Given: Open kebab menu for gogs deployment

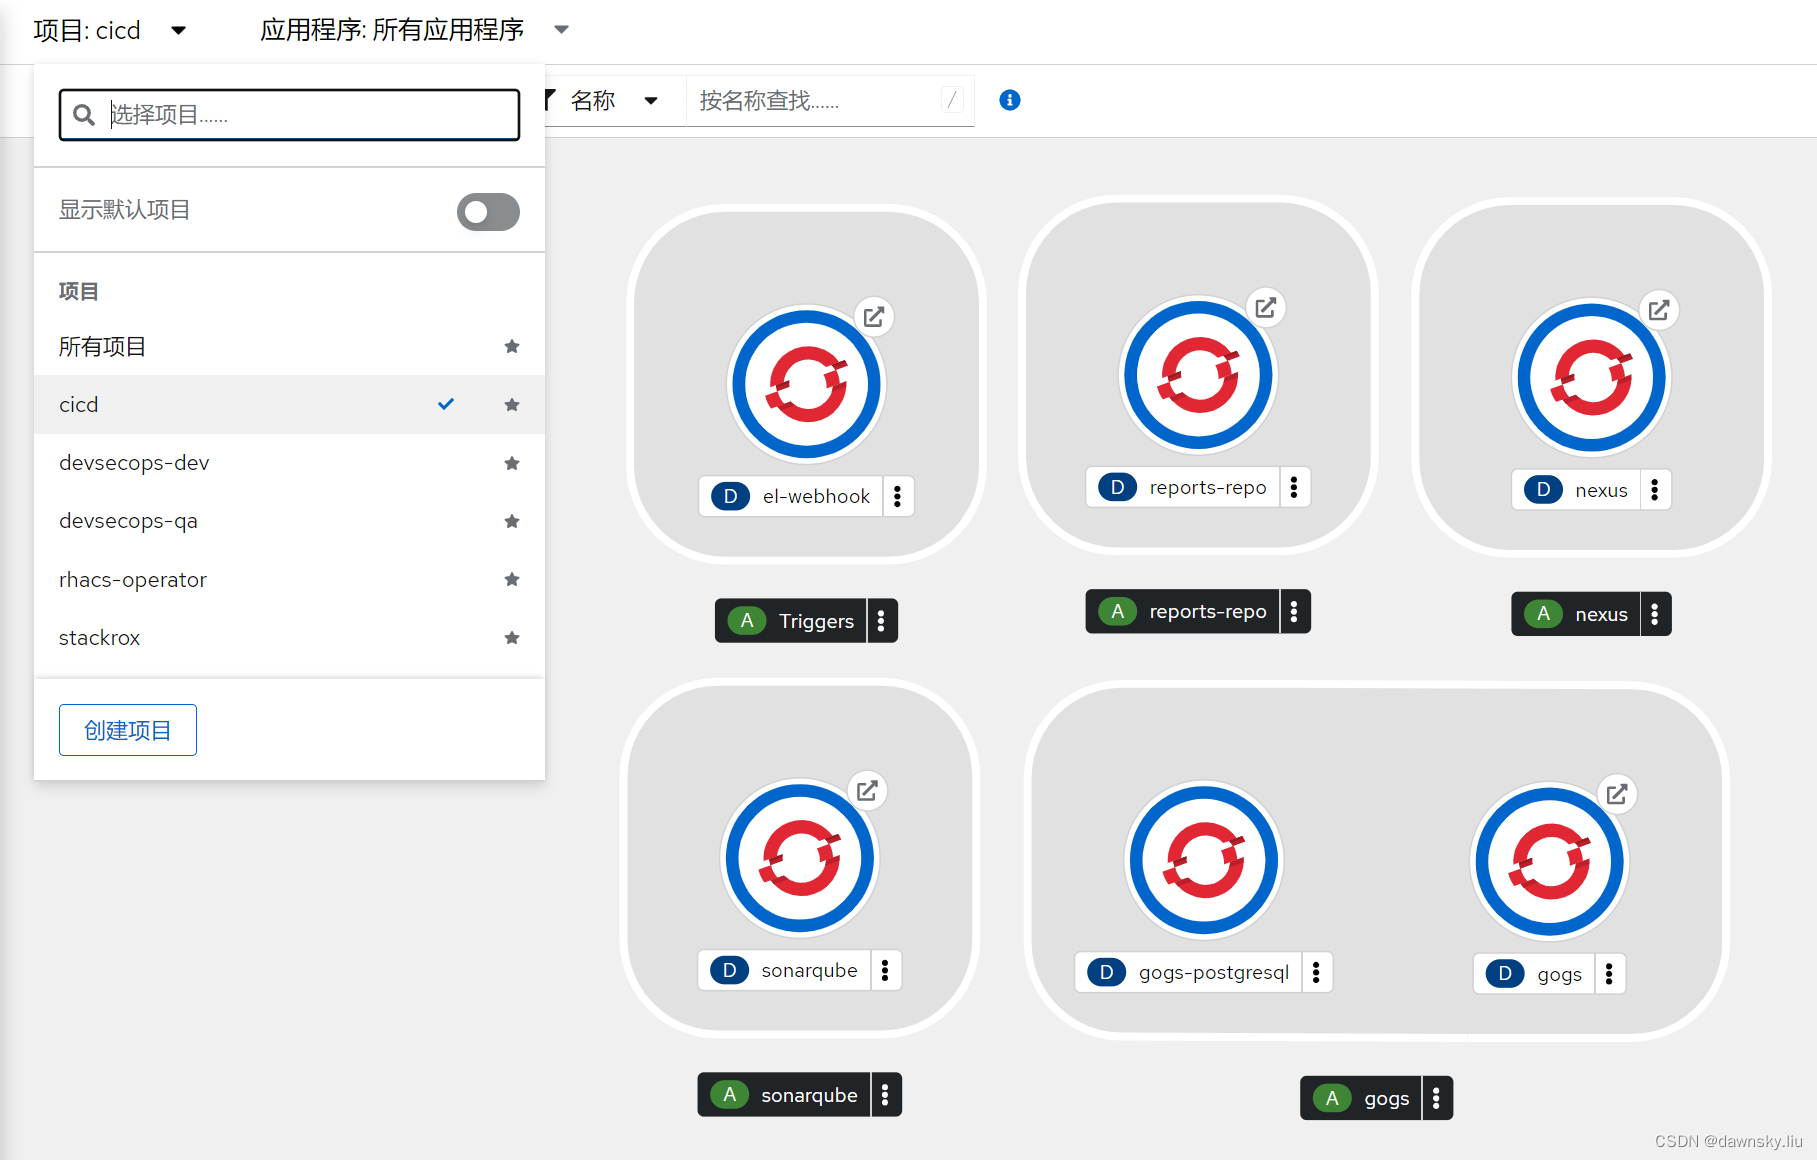Looking at the screenshot, I should pos(1609,974).
